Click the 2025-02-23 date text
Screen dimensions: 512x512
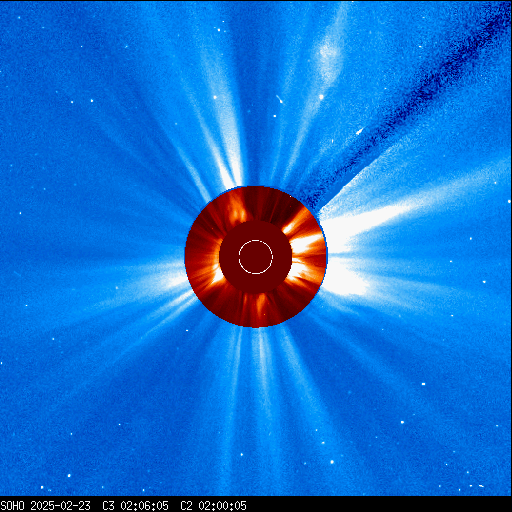tap(60, 506)
